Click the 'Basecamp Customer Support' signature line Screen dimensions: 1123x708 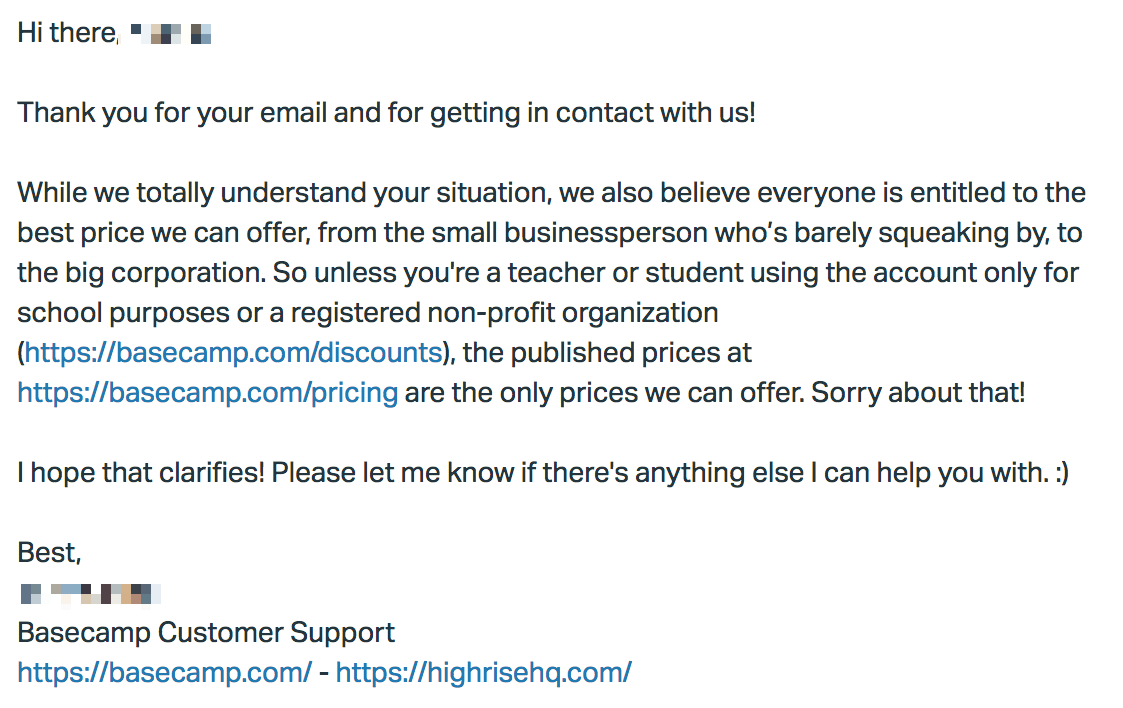point(206,633)
